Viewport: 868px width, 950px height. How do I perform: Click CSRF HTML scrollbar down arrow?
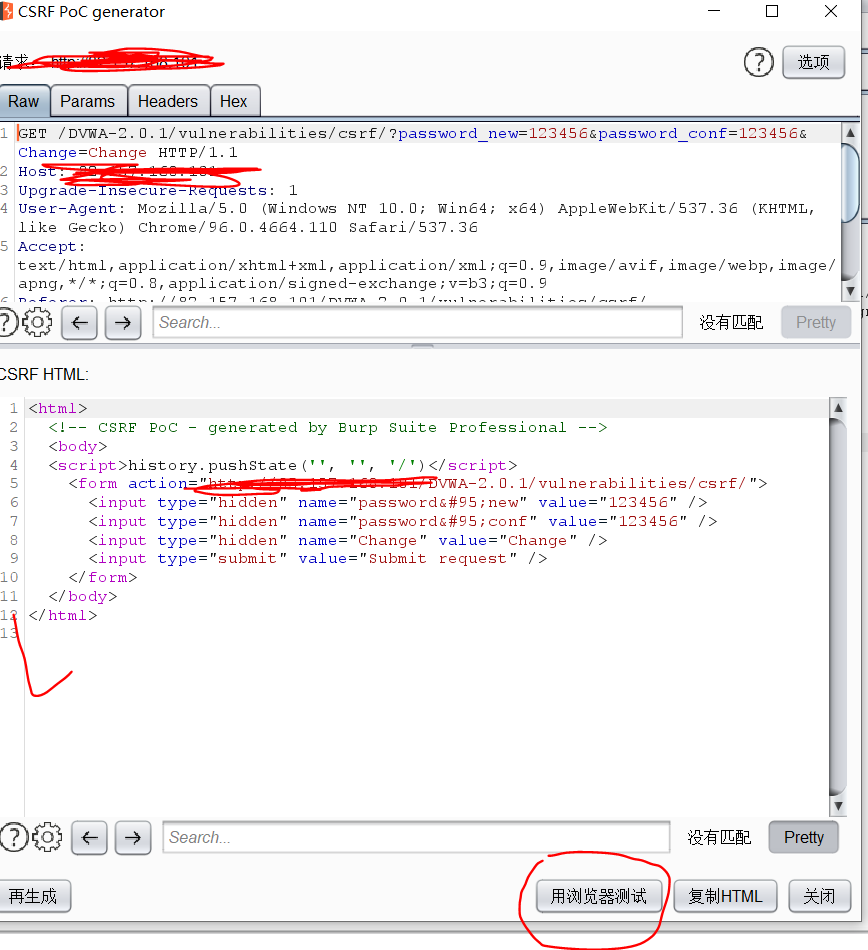838,806
